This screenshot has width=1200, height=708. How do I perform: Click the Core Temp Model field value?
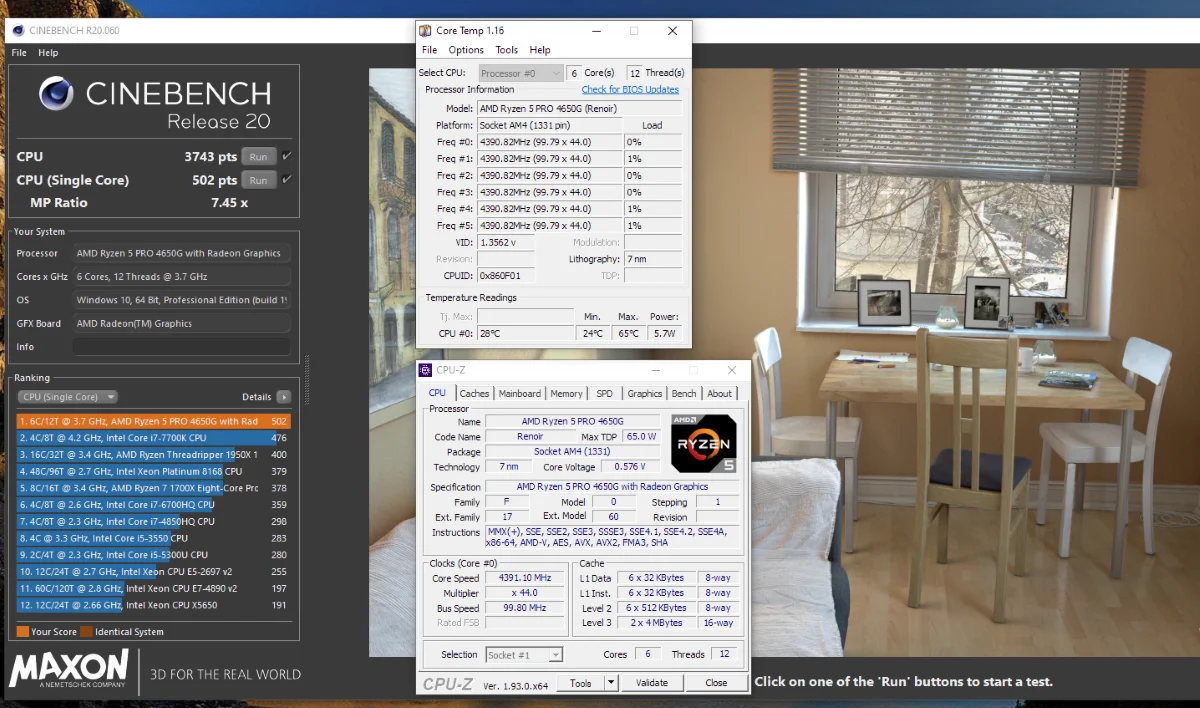[580, 108]
